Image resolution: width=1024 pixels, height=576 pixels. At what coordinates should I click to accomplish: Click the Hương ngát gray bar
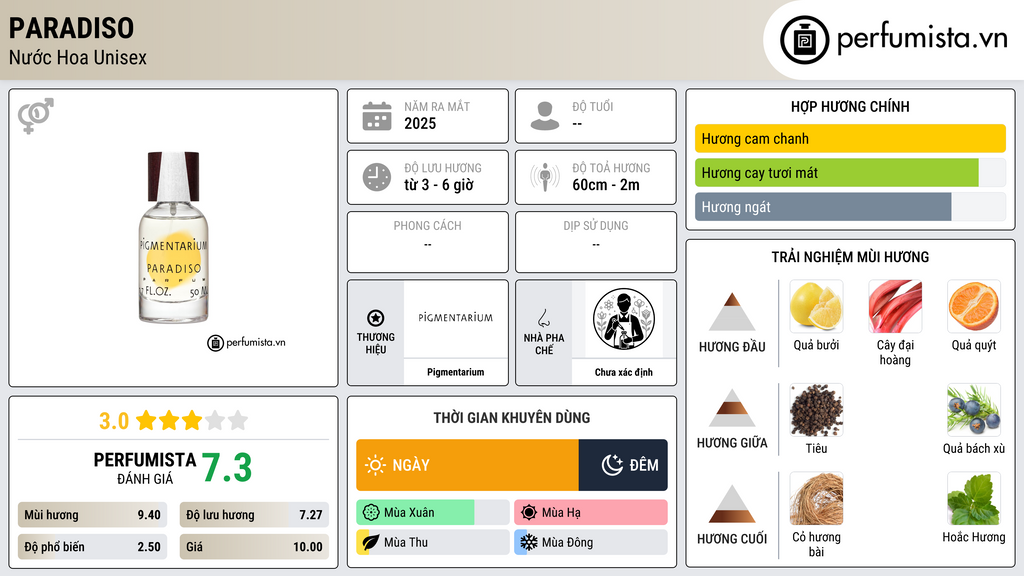click(x=823, y=207)
